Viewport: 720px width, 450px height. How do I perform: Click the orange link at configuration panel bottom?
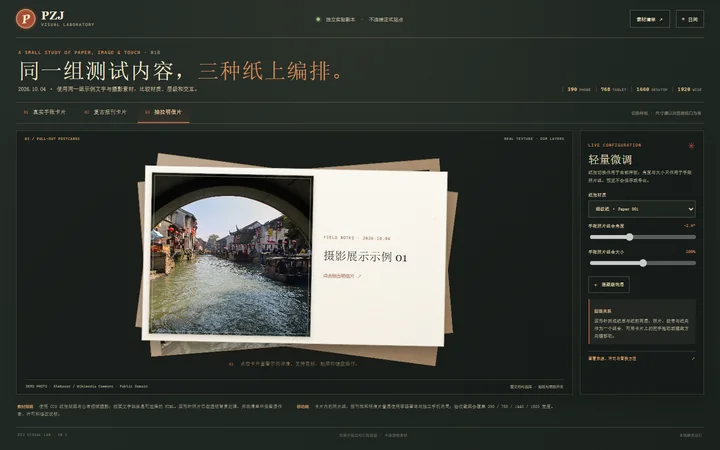point(612,359)
